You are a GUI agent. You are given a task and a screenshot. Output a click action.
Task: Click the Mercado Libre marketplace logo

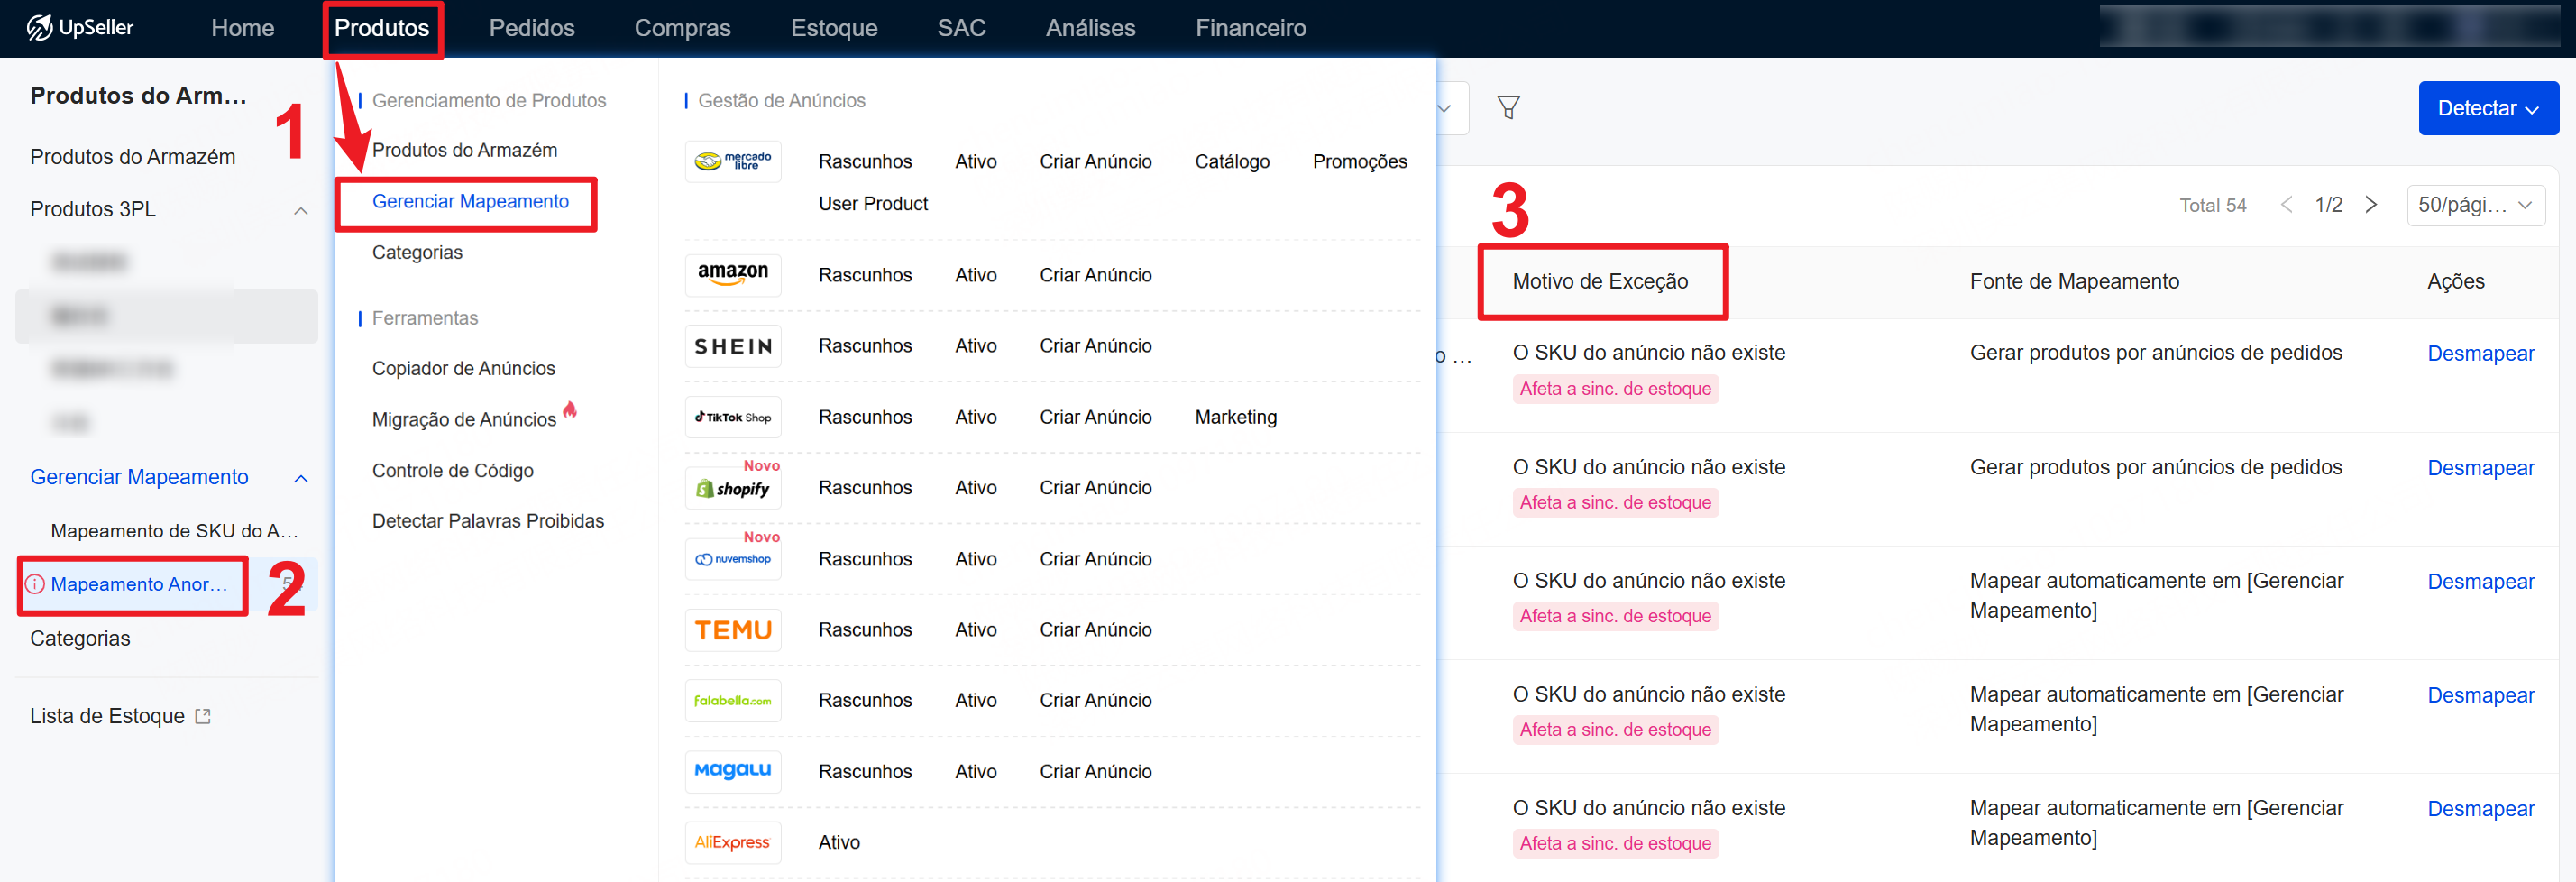732,161
